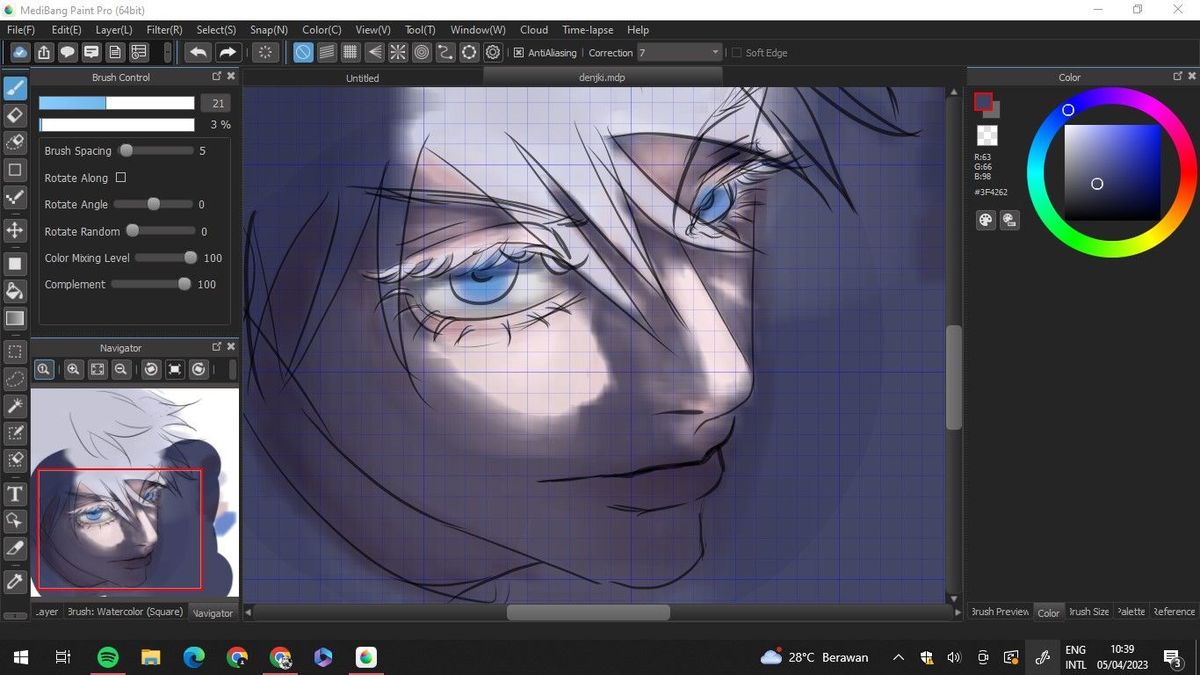Switch to the Reference panel tab
1200x675 pixels.
coord(1174,612)
